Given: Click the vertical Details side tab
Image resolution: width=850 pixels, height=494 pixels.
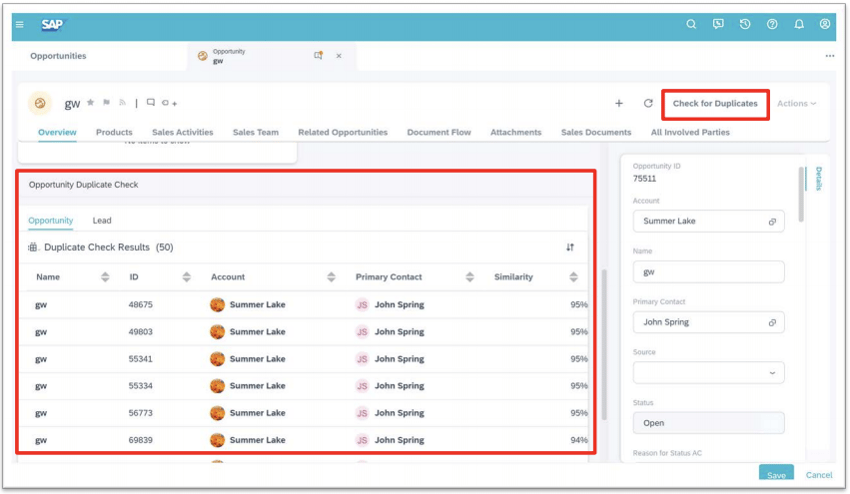Looking at the screenshot, I should click(x=818, y=178).
